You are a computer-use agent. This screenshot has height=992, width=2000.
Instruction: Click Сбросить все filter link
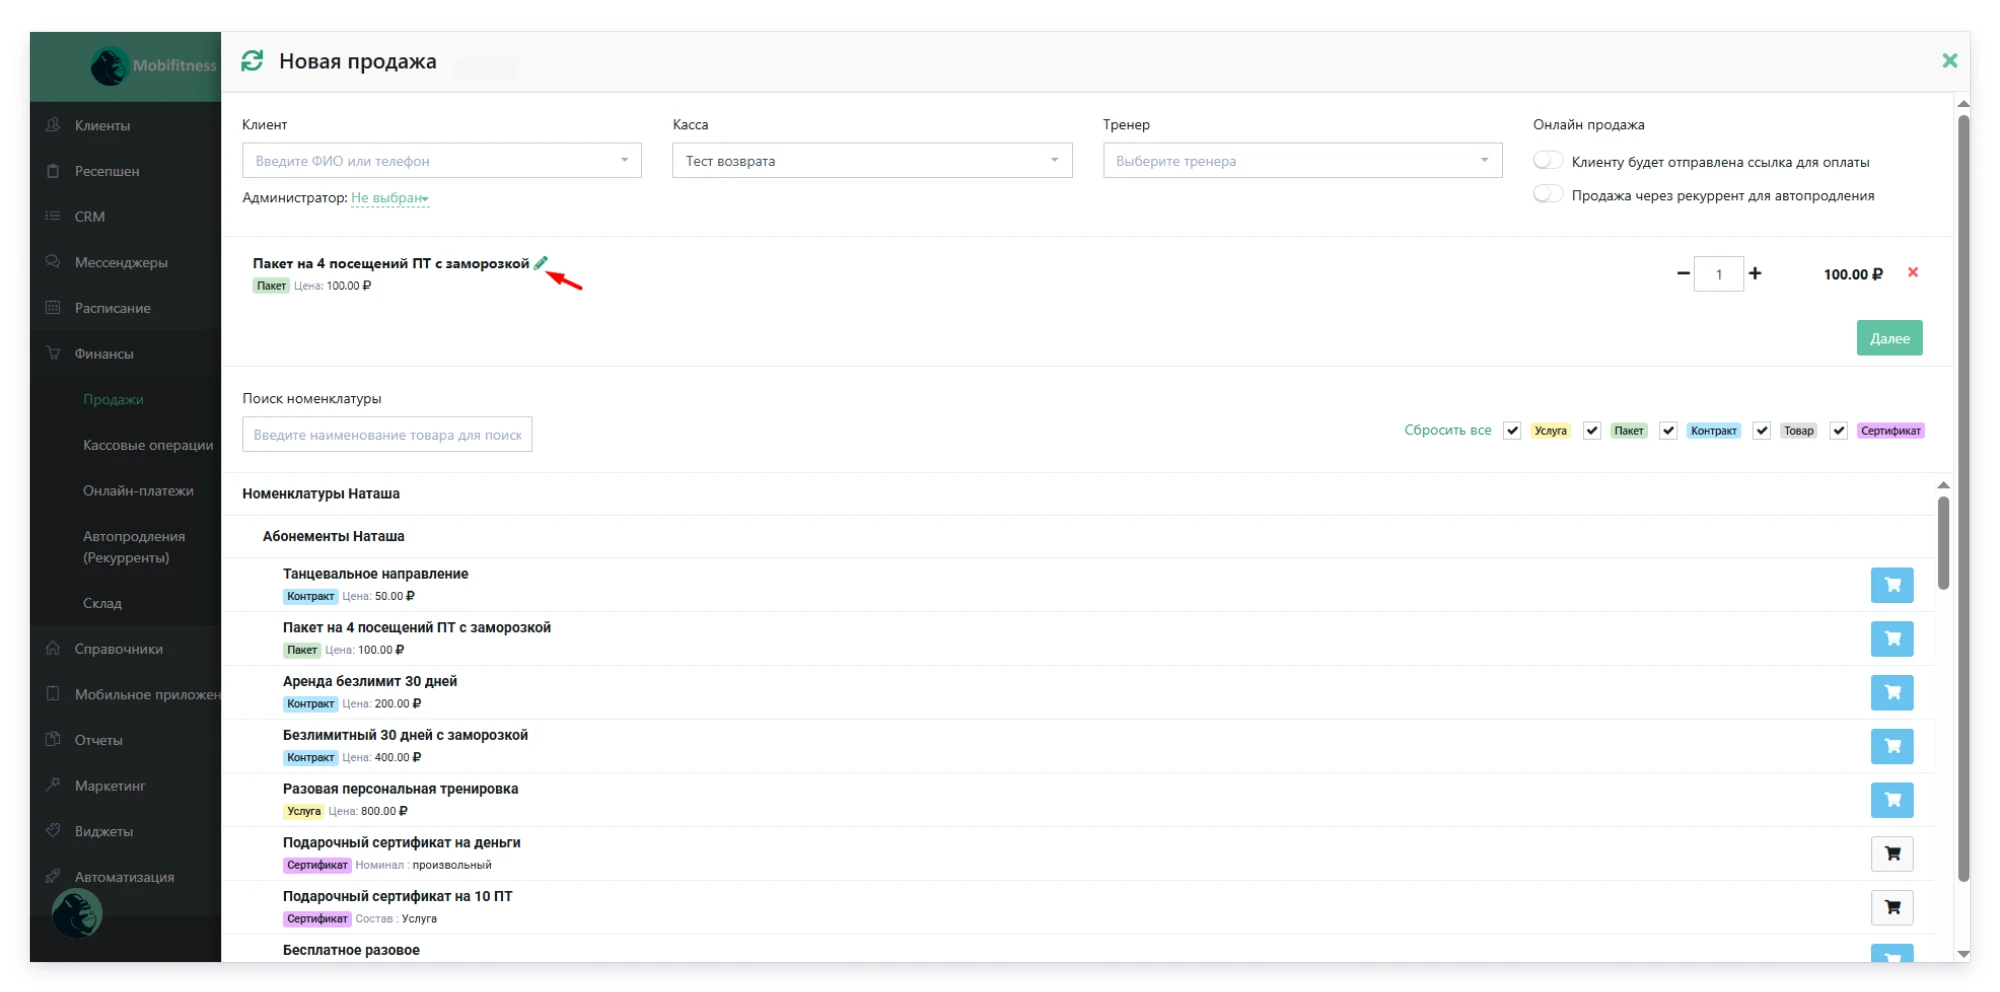pyautogui.click(x=1447, y=430)
